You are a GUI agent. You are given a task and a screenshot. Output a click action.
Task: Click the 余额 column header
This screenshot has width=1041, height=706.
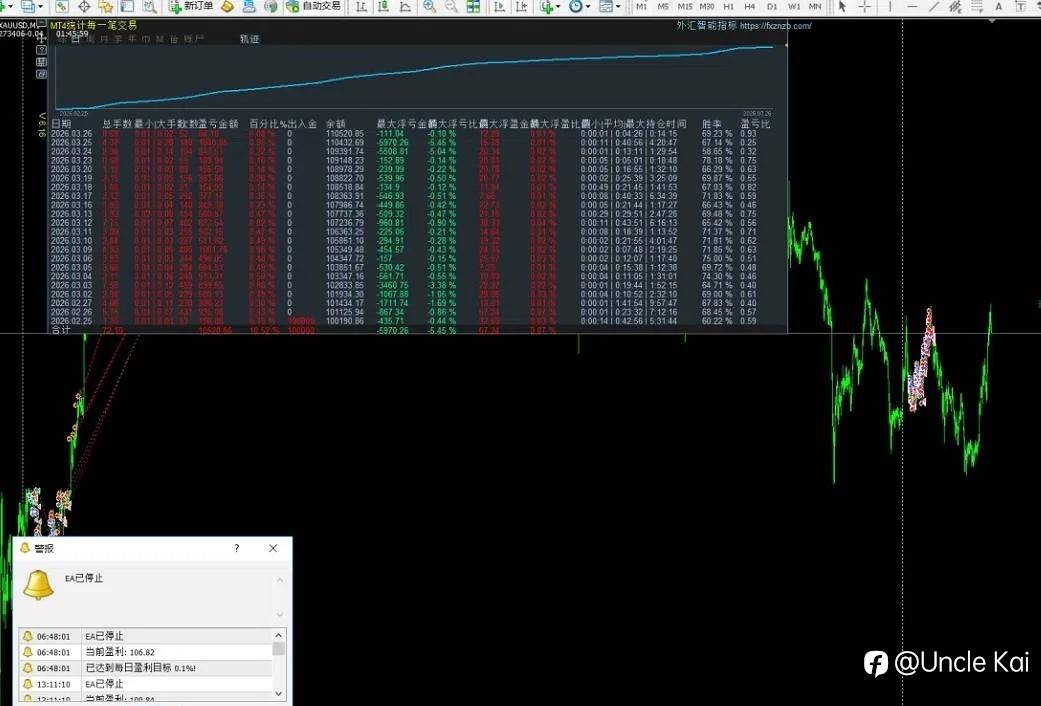pos(336,124)
